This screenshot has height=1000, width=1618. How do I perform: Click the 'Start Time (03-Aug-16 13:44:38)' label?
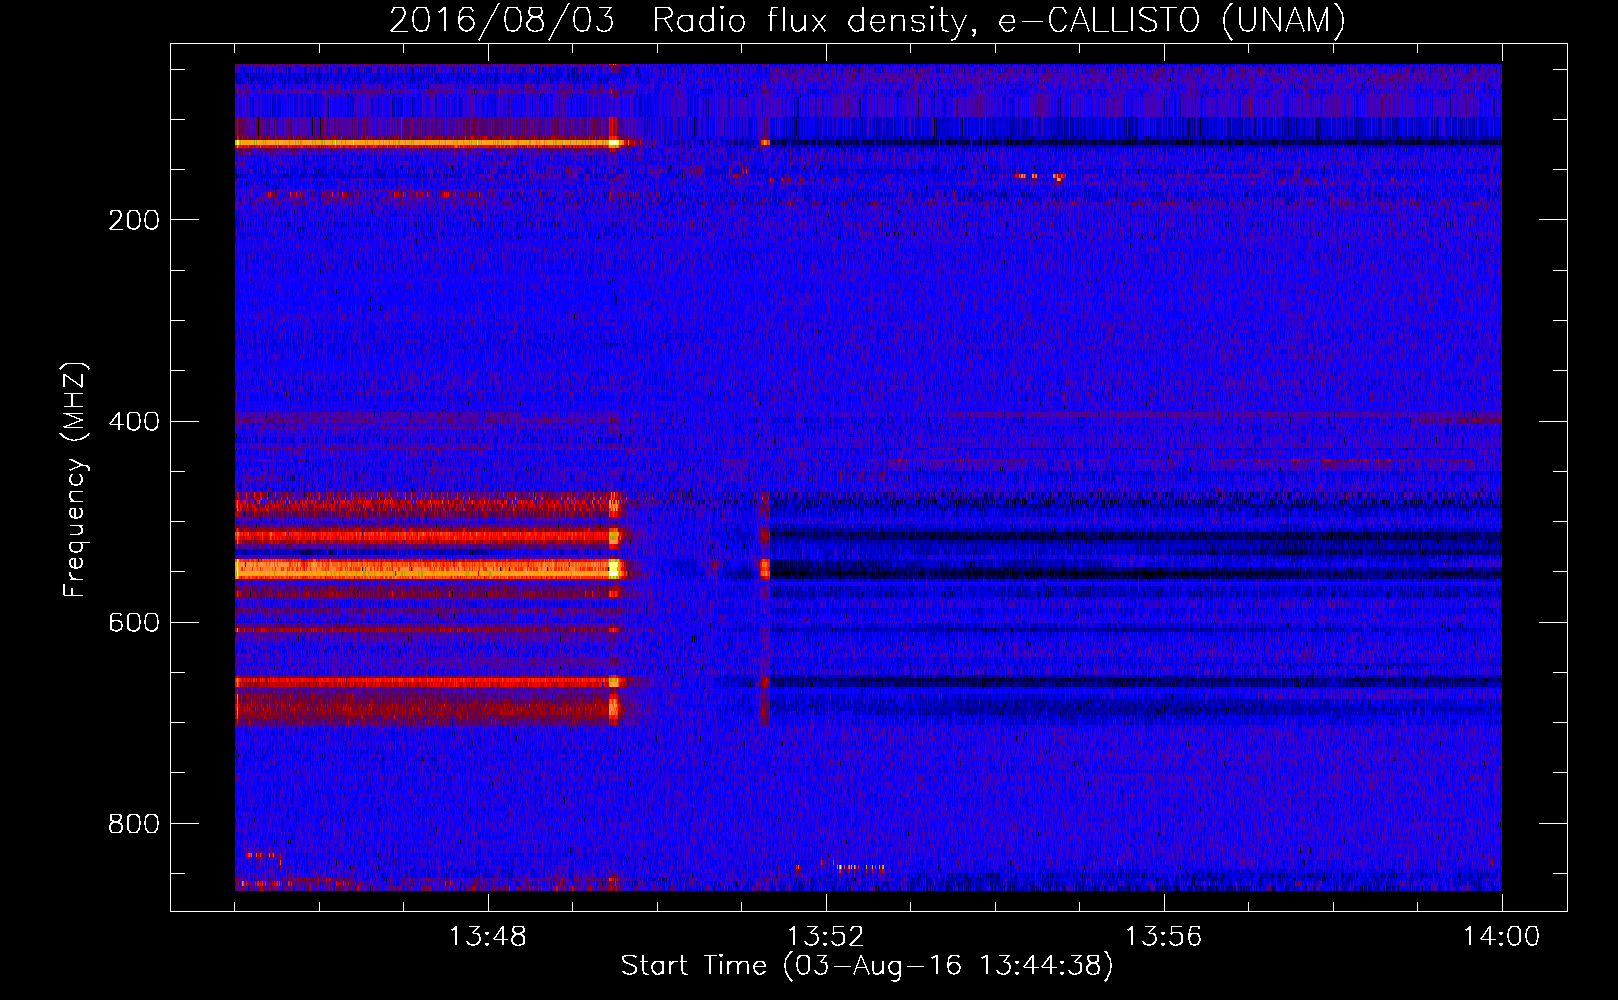pyautogui.click(x=867, y=966)
